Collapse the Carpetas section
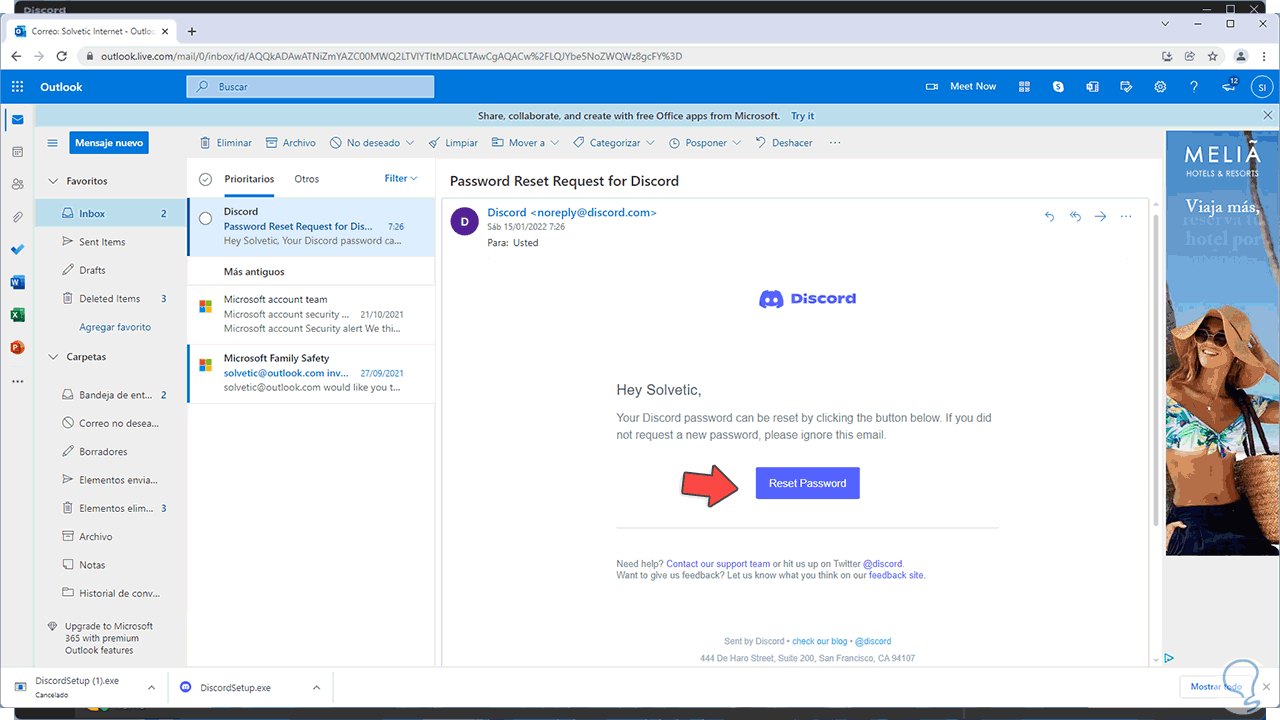Viewport: 1280px width, 720px height. [54, 357]
